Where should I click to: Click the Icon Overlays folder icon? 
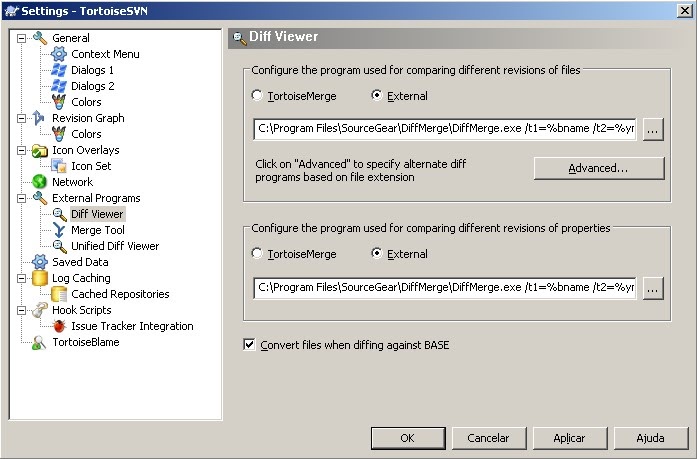pyautogui.click(x=40, y=150)
